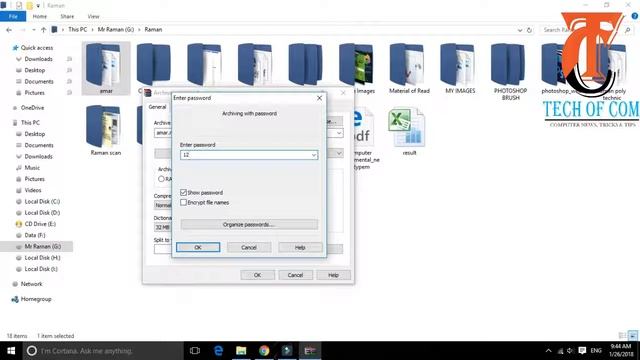640x360 pixels.
Task: Open the File ribbon tab
Action: tap(13, 16)
